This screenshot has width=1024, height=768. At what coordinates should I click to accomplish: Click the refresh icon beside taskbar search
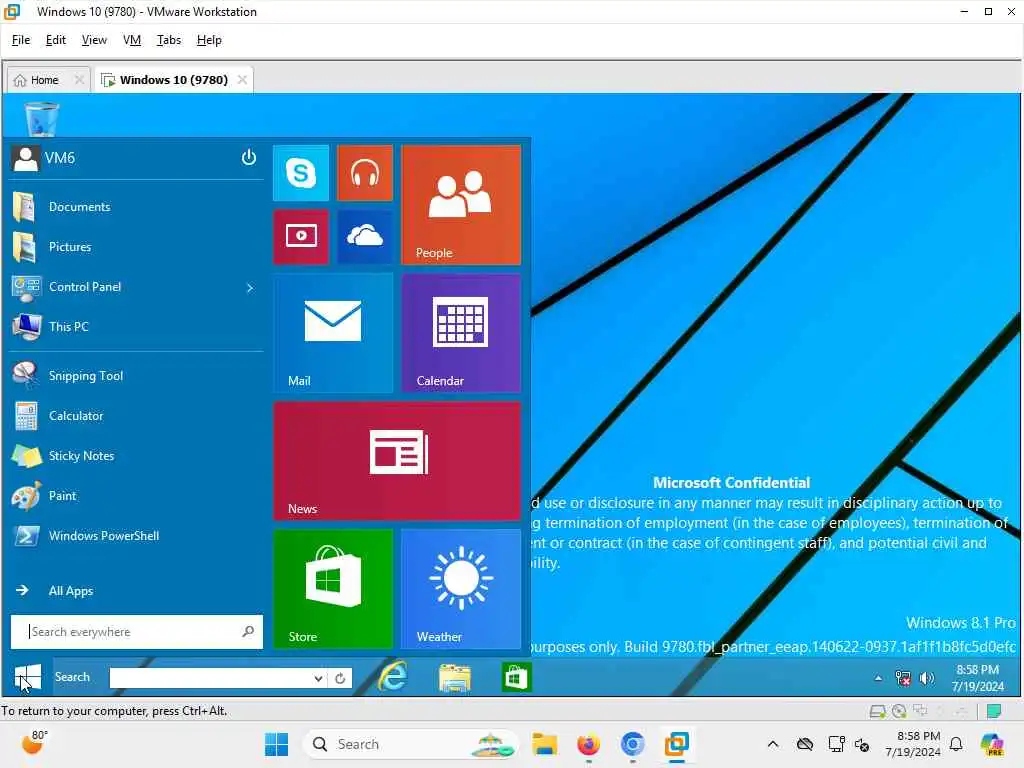coord(340,678)
